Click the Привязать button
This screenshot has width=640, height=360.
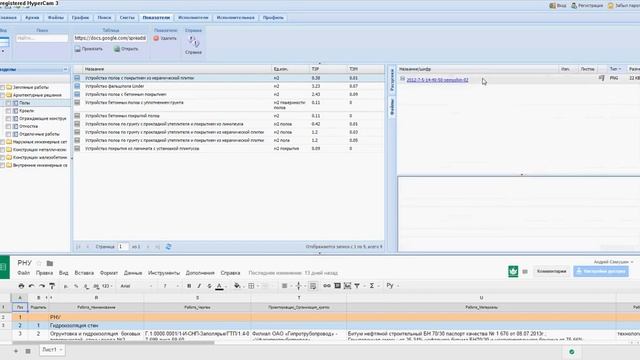pos(89,49)
